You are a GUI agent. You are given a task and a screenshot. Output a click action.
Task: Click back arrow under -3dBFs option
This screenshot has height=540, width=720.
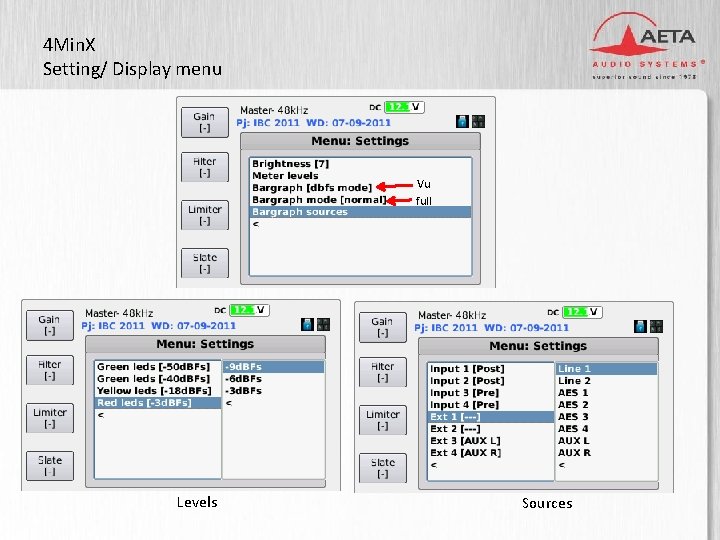point(229,403)
